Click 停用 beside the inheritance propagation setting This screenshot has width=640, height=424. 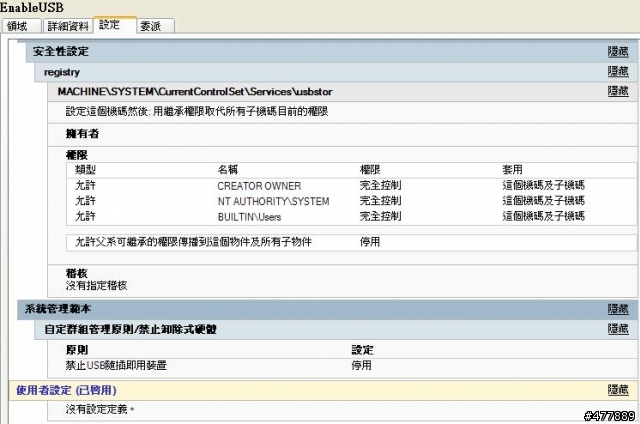pyautogui.click(x=370, y=242)
